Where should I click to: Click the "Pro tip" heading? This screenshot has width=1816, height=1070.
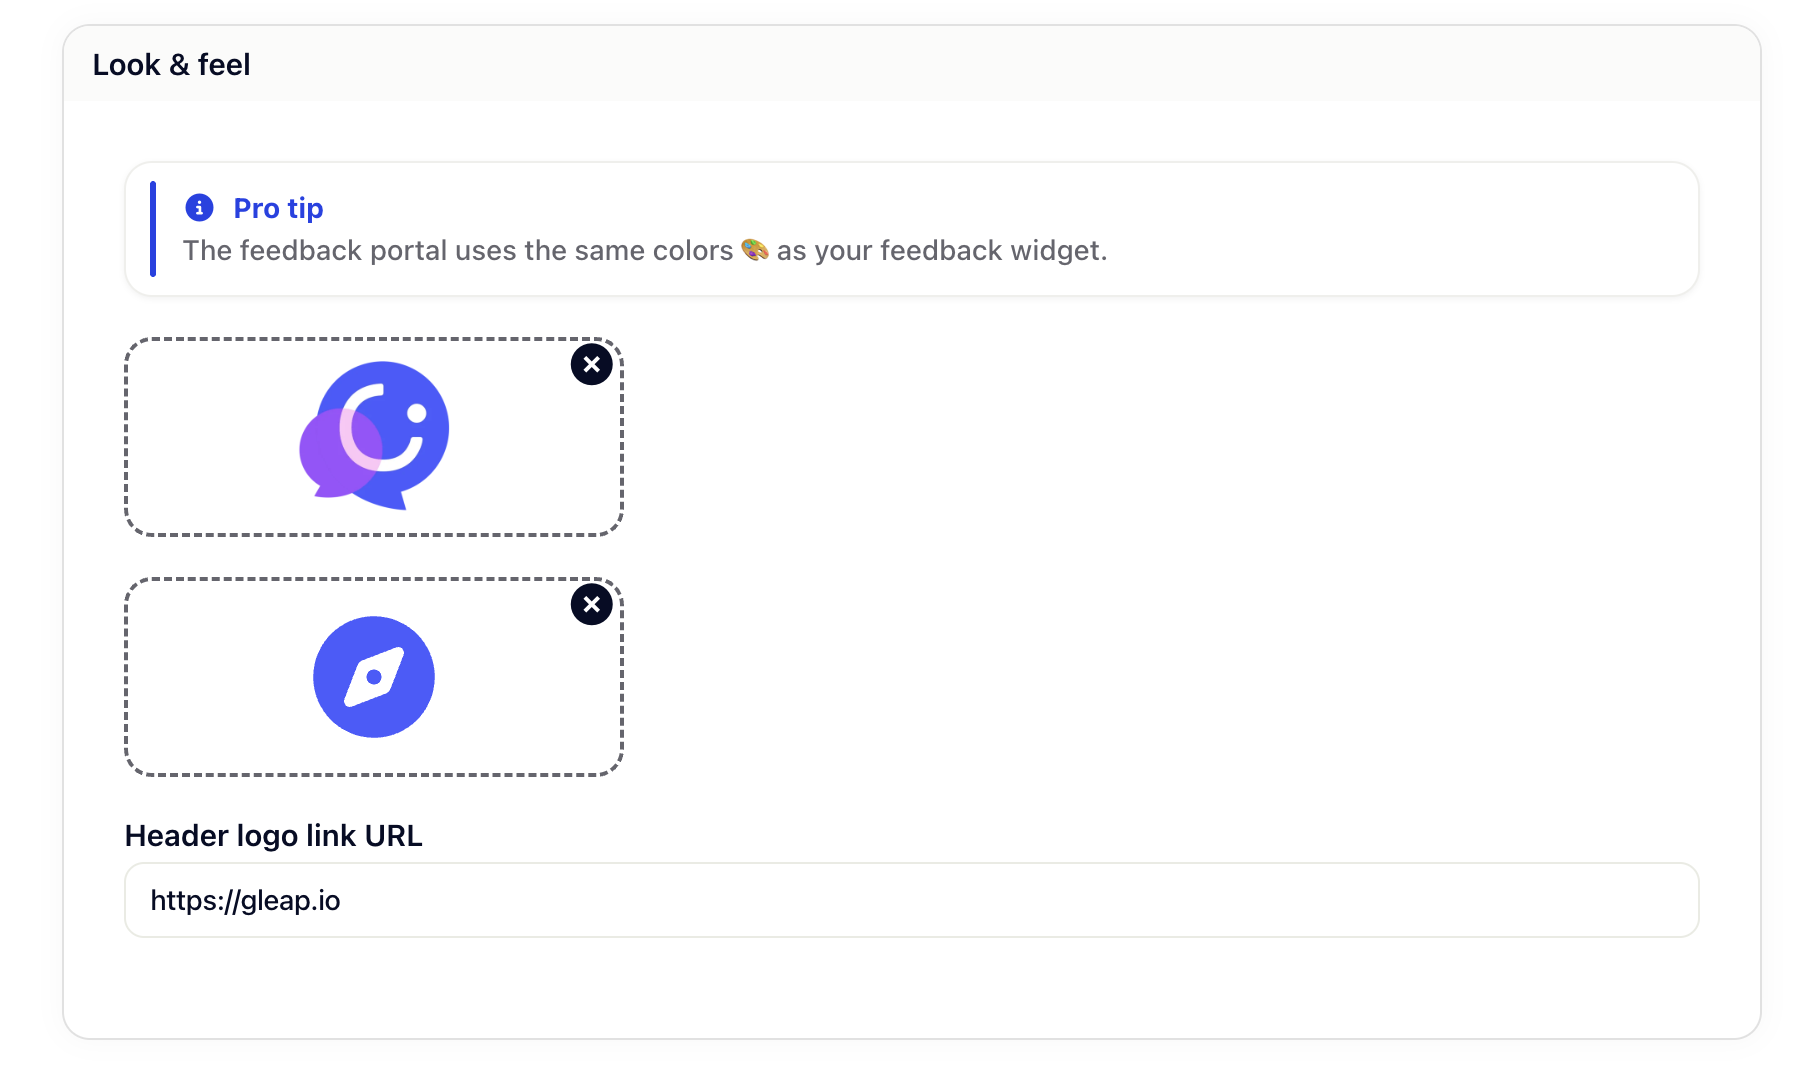click(278, 208)
